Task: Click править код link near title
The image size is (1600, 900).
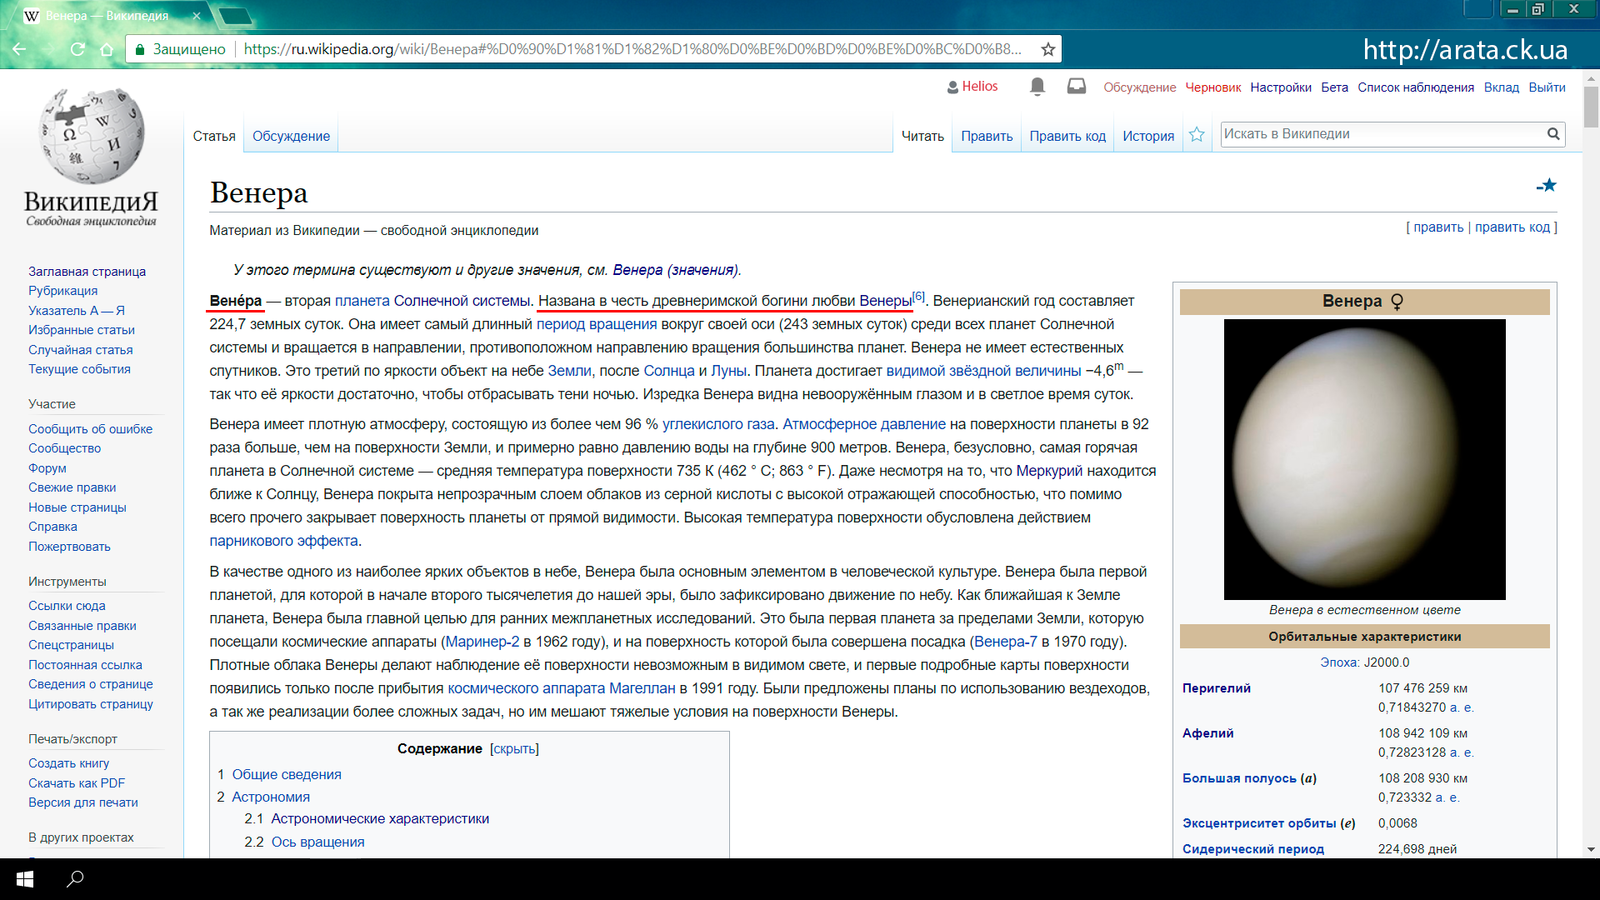Action: [x=1512, y=228]
